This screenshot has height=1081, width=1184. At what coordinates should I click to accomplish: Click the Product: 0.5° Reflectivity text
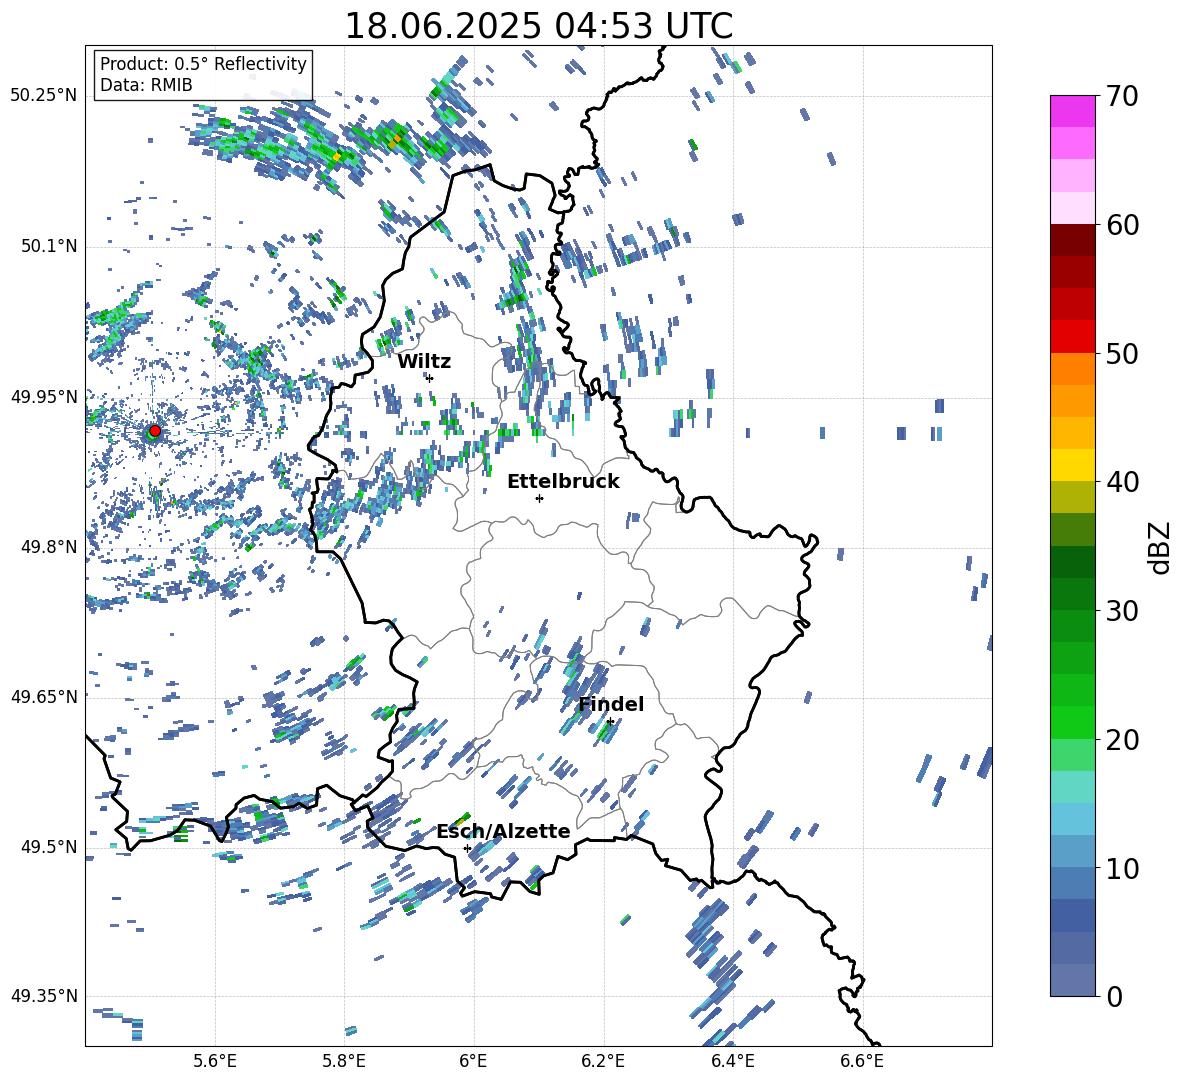click(x=203, y=64)
